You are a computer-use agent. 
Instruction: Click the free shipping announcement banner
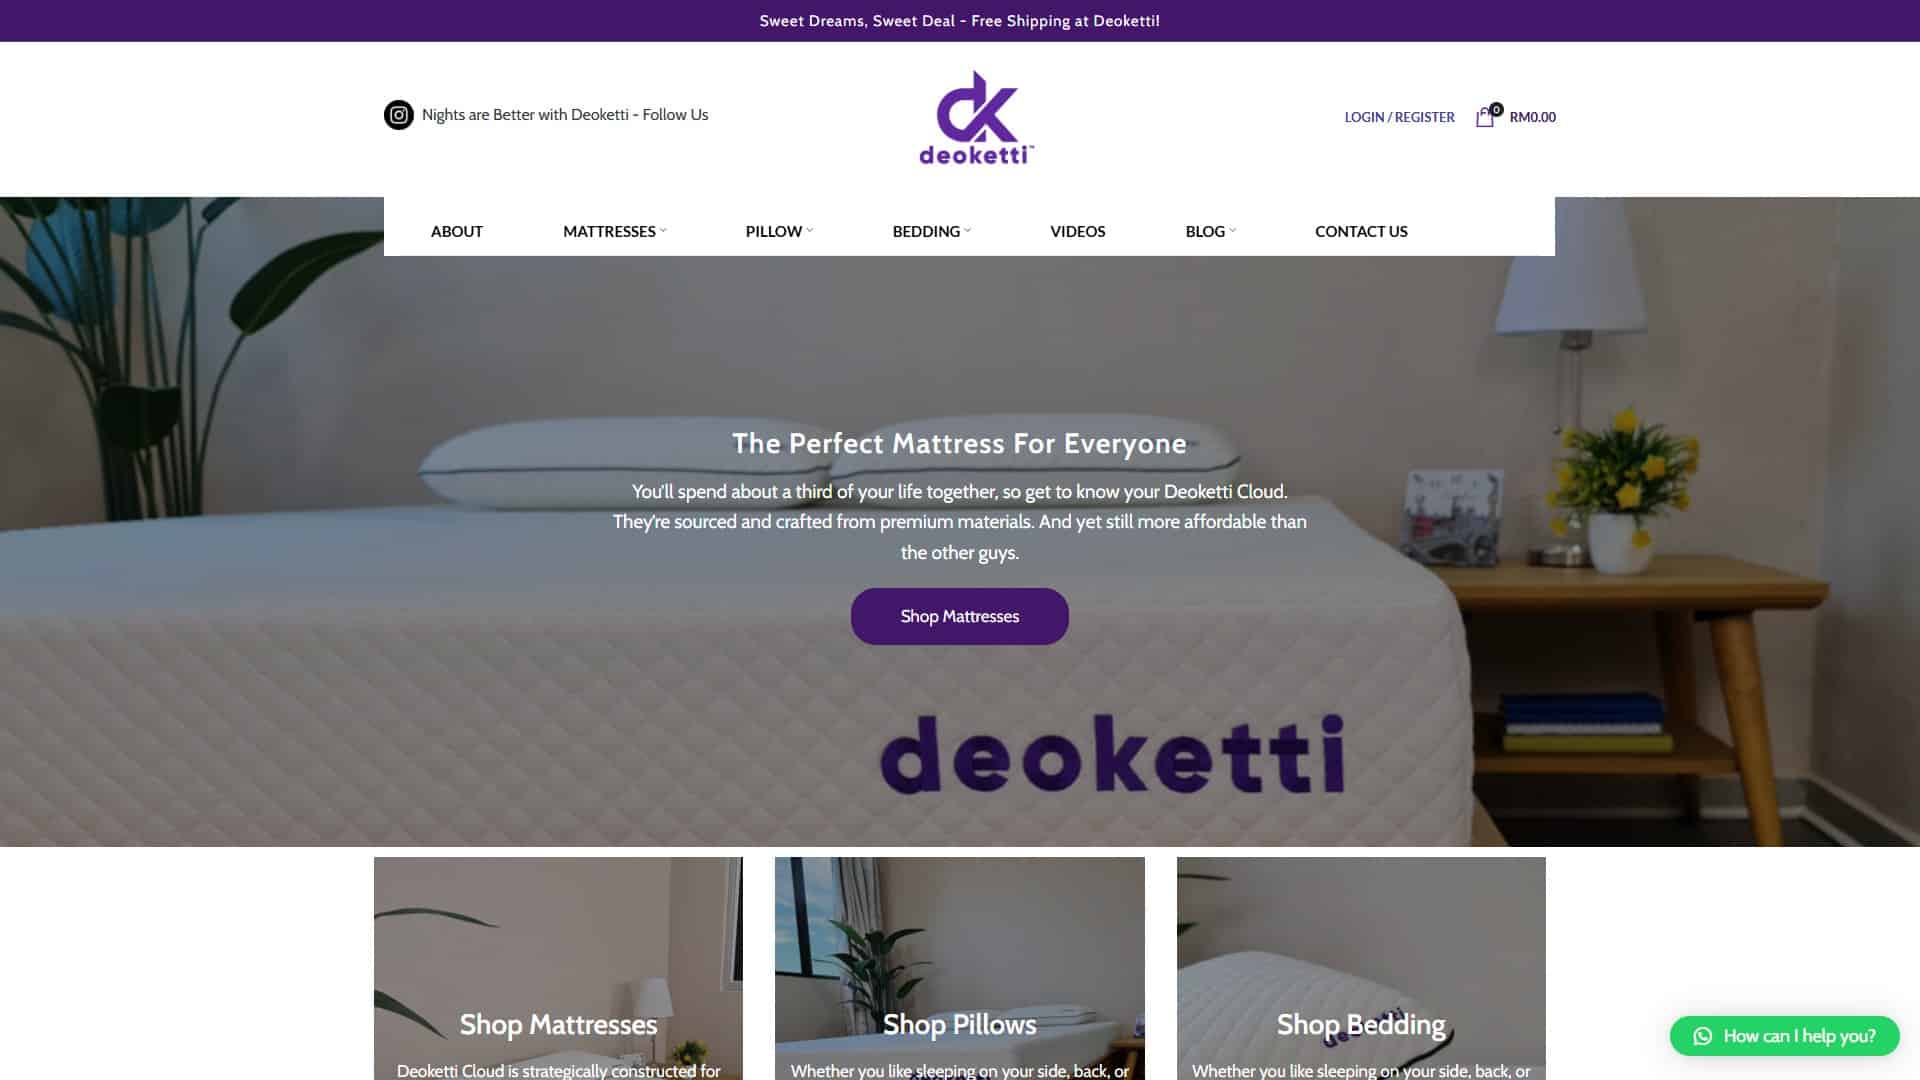click(x=959, y=21)
